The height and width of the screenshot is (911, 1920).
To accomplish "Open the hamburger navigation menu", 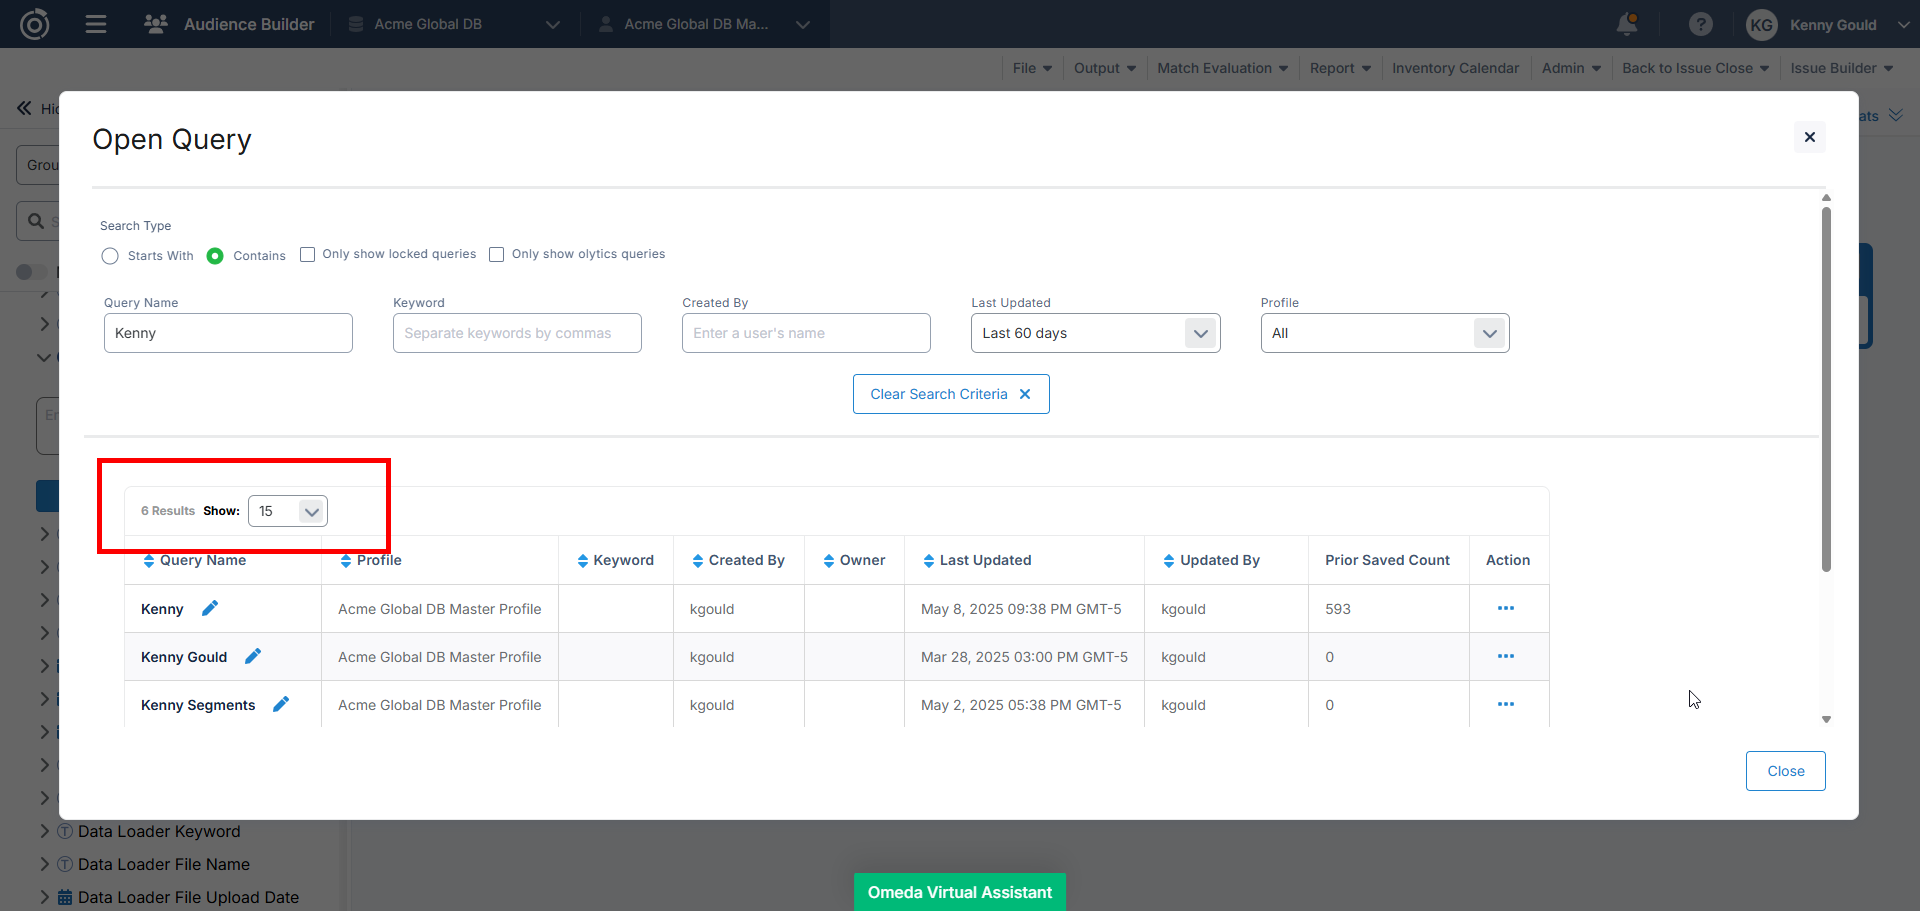I will (96, 24).
